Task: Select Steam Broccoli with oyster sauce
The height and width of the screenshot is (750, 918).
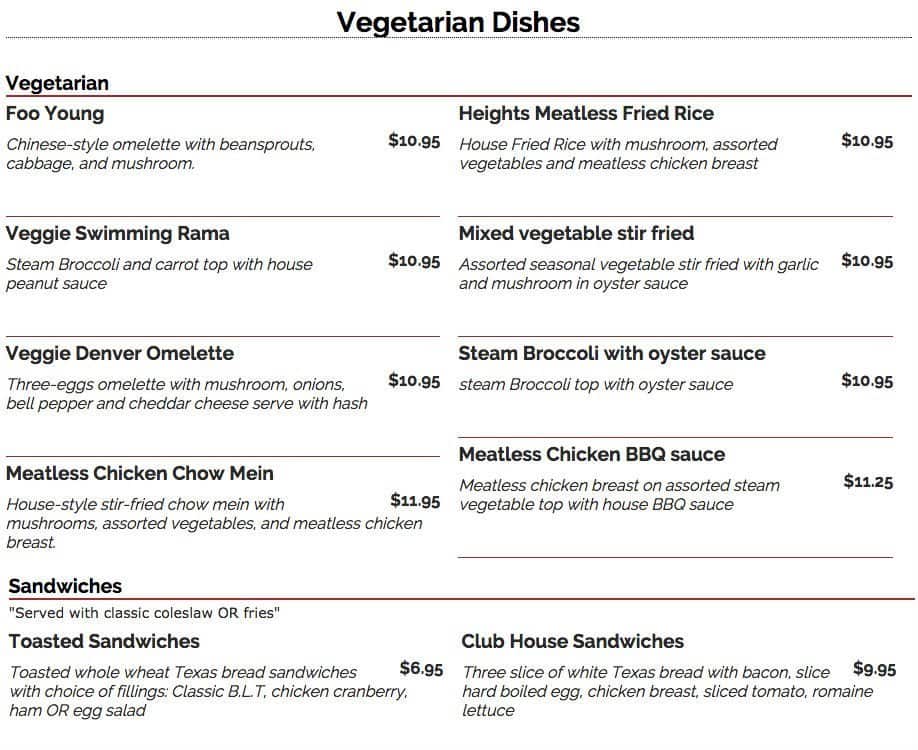Action: pos(612,353)
